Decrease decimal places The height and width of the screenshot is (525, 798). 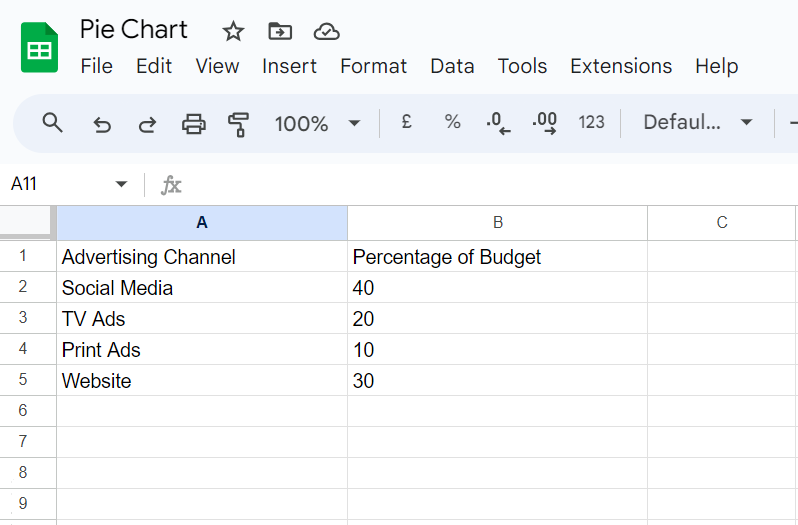[498, 123]
